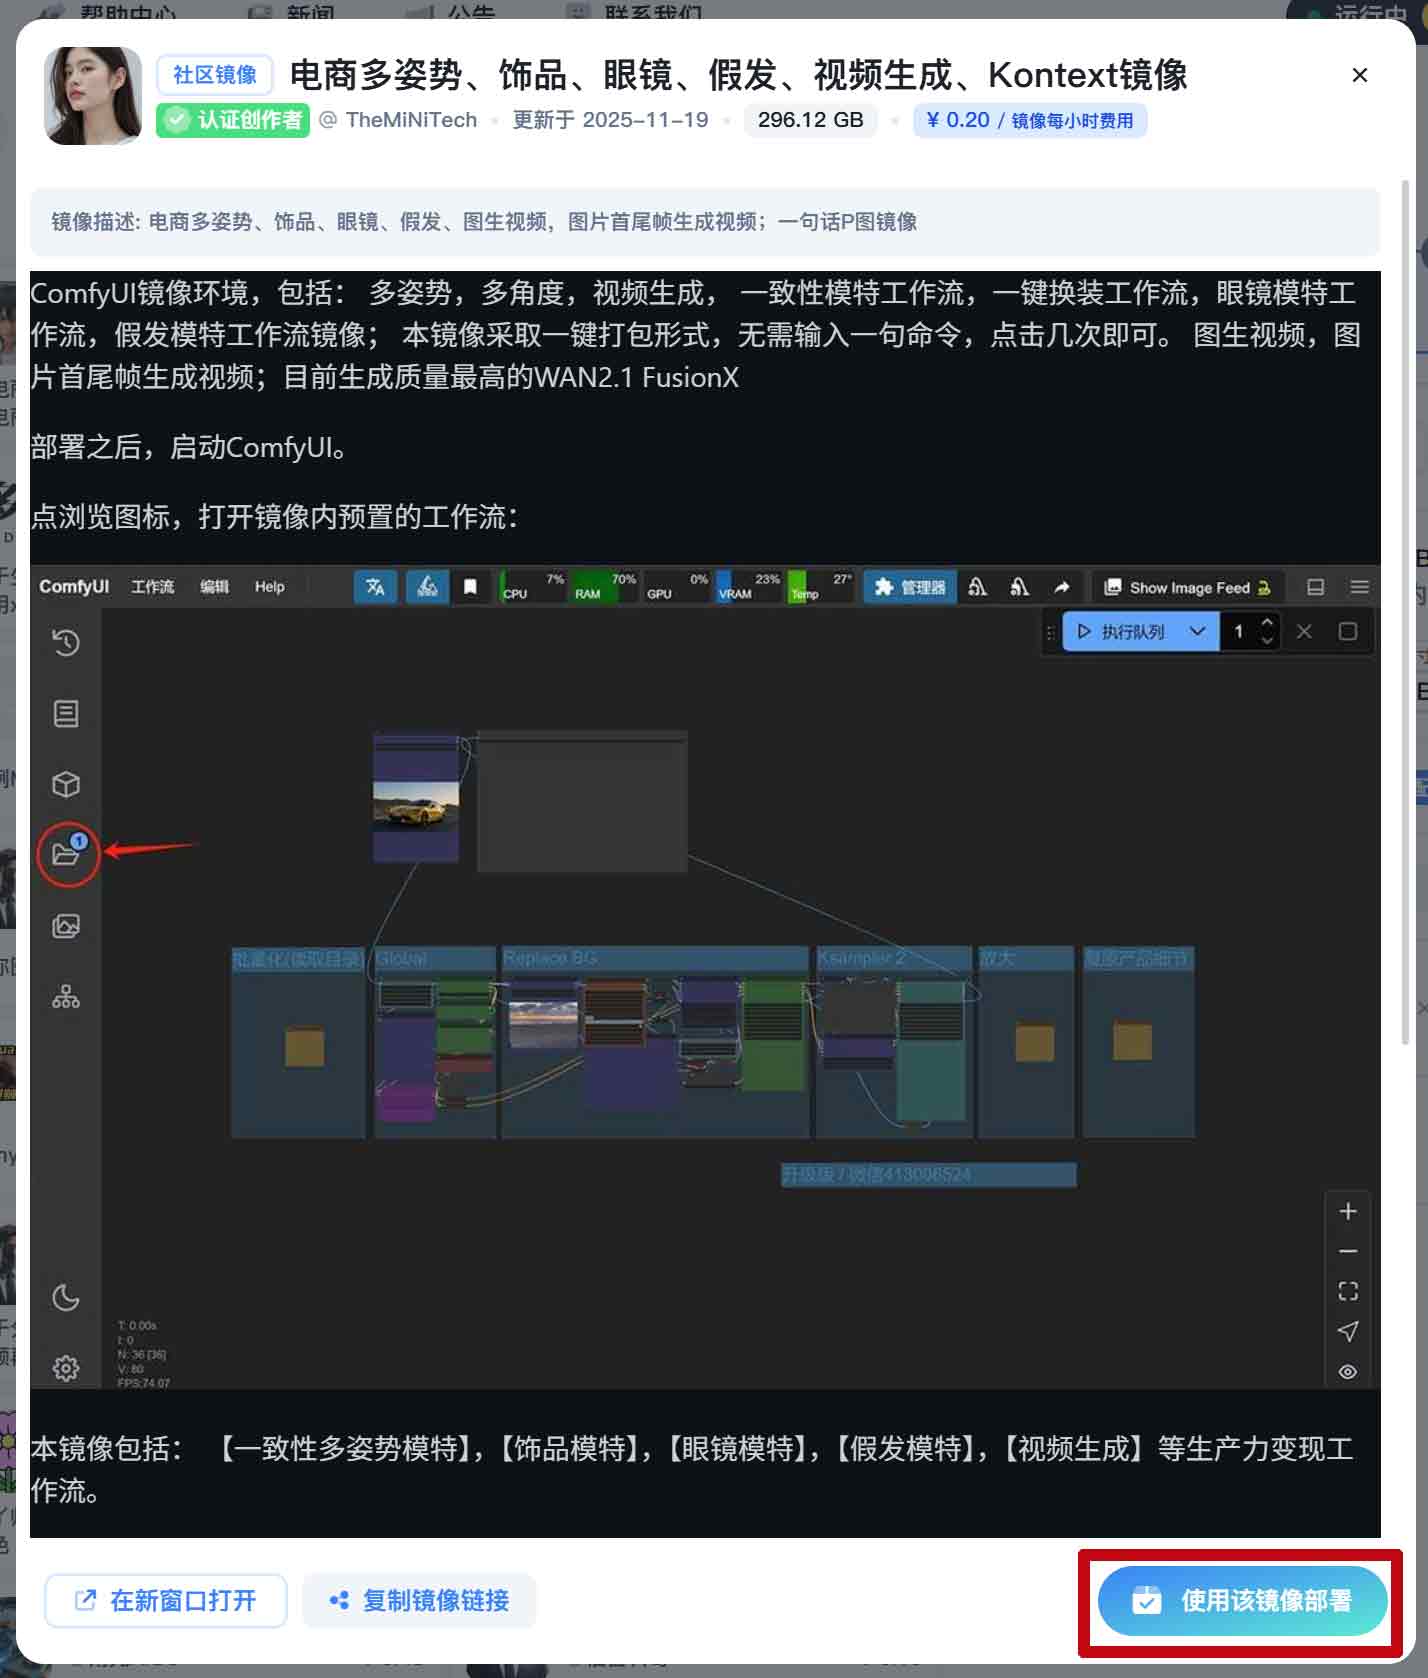
Task: Click the creator avatar thumbnail
Action: (x=93, y=96)
